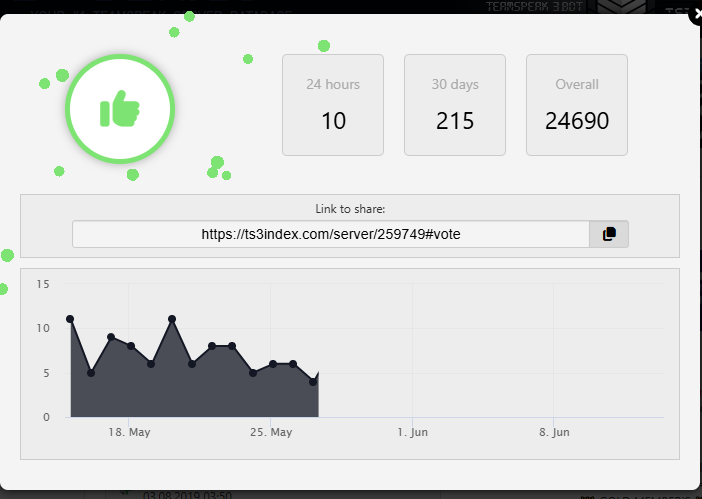Click the overall votes value 24690
This screenshot has width=702, height=499.
click(x=577, y=121)
